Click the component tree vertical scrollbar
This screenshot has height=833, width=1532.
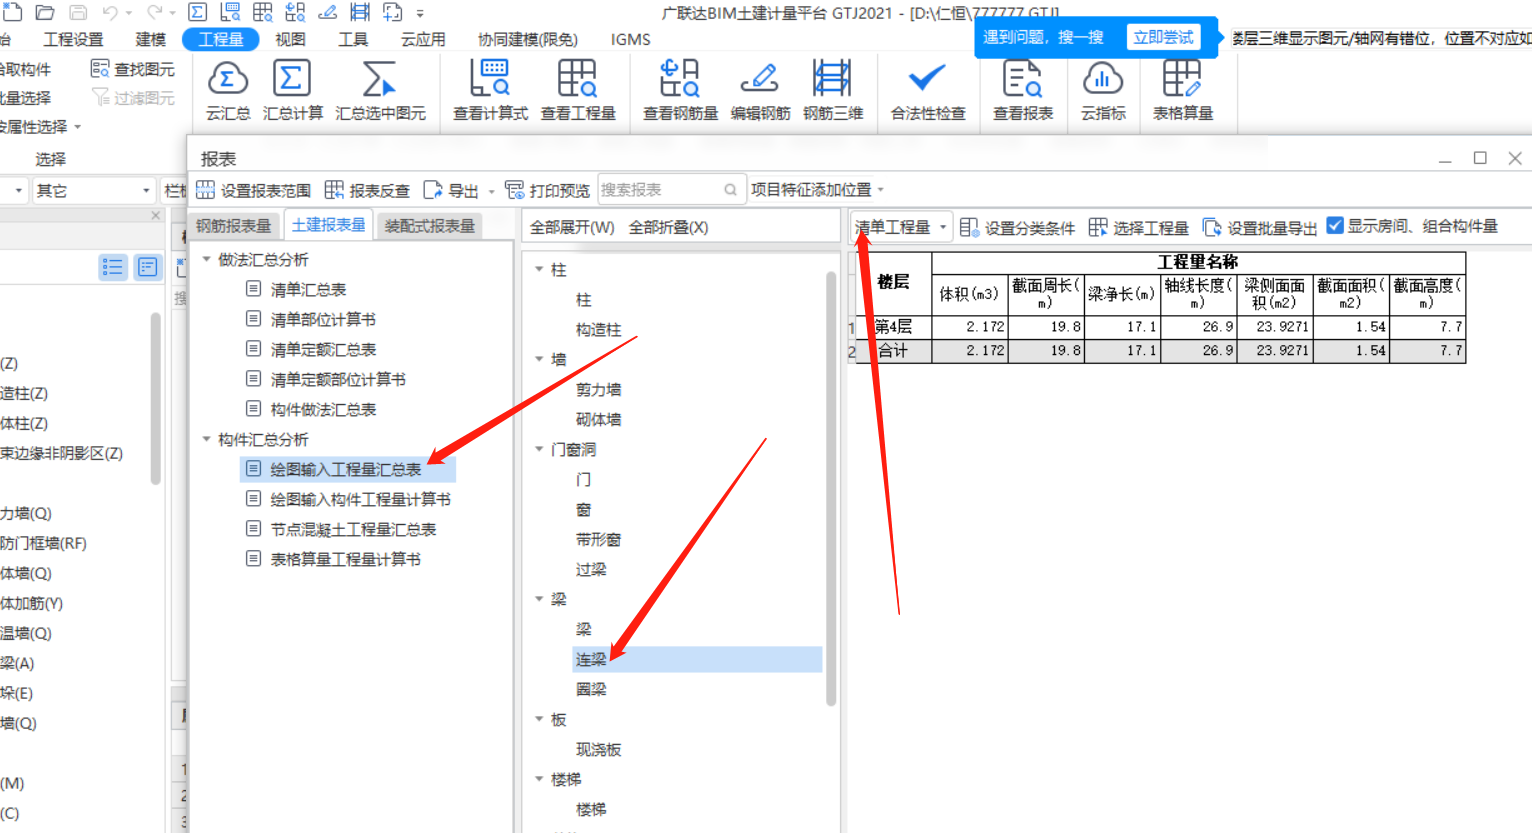[x=831, y=488]
